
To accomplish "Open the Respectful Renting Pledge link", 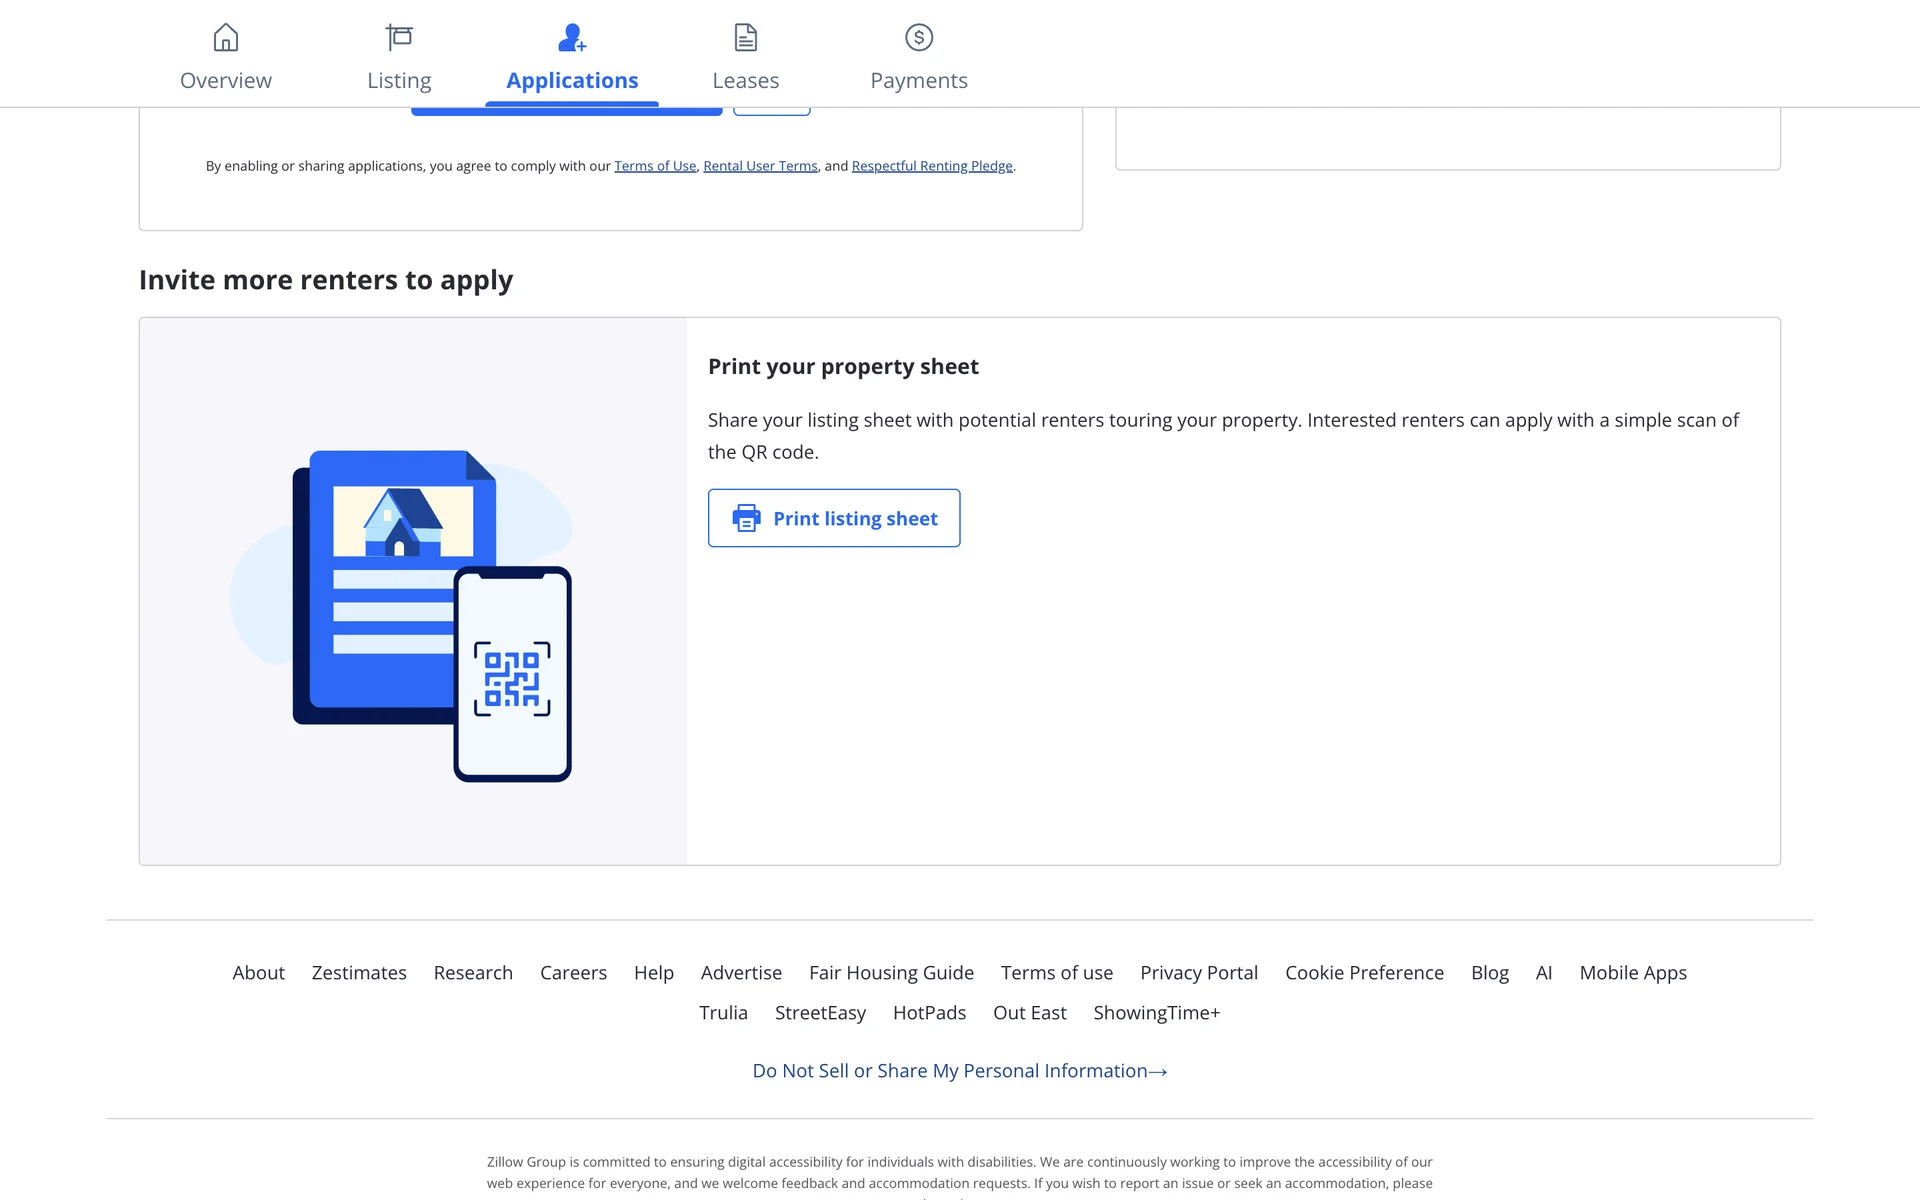I will (931, 166).
